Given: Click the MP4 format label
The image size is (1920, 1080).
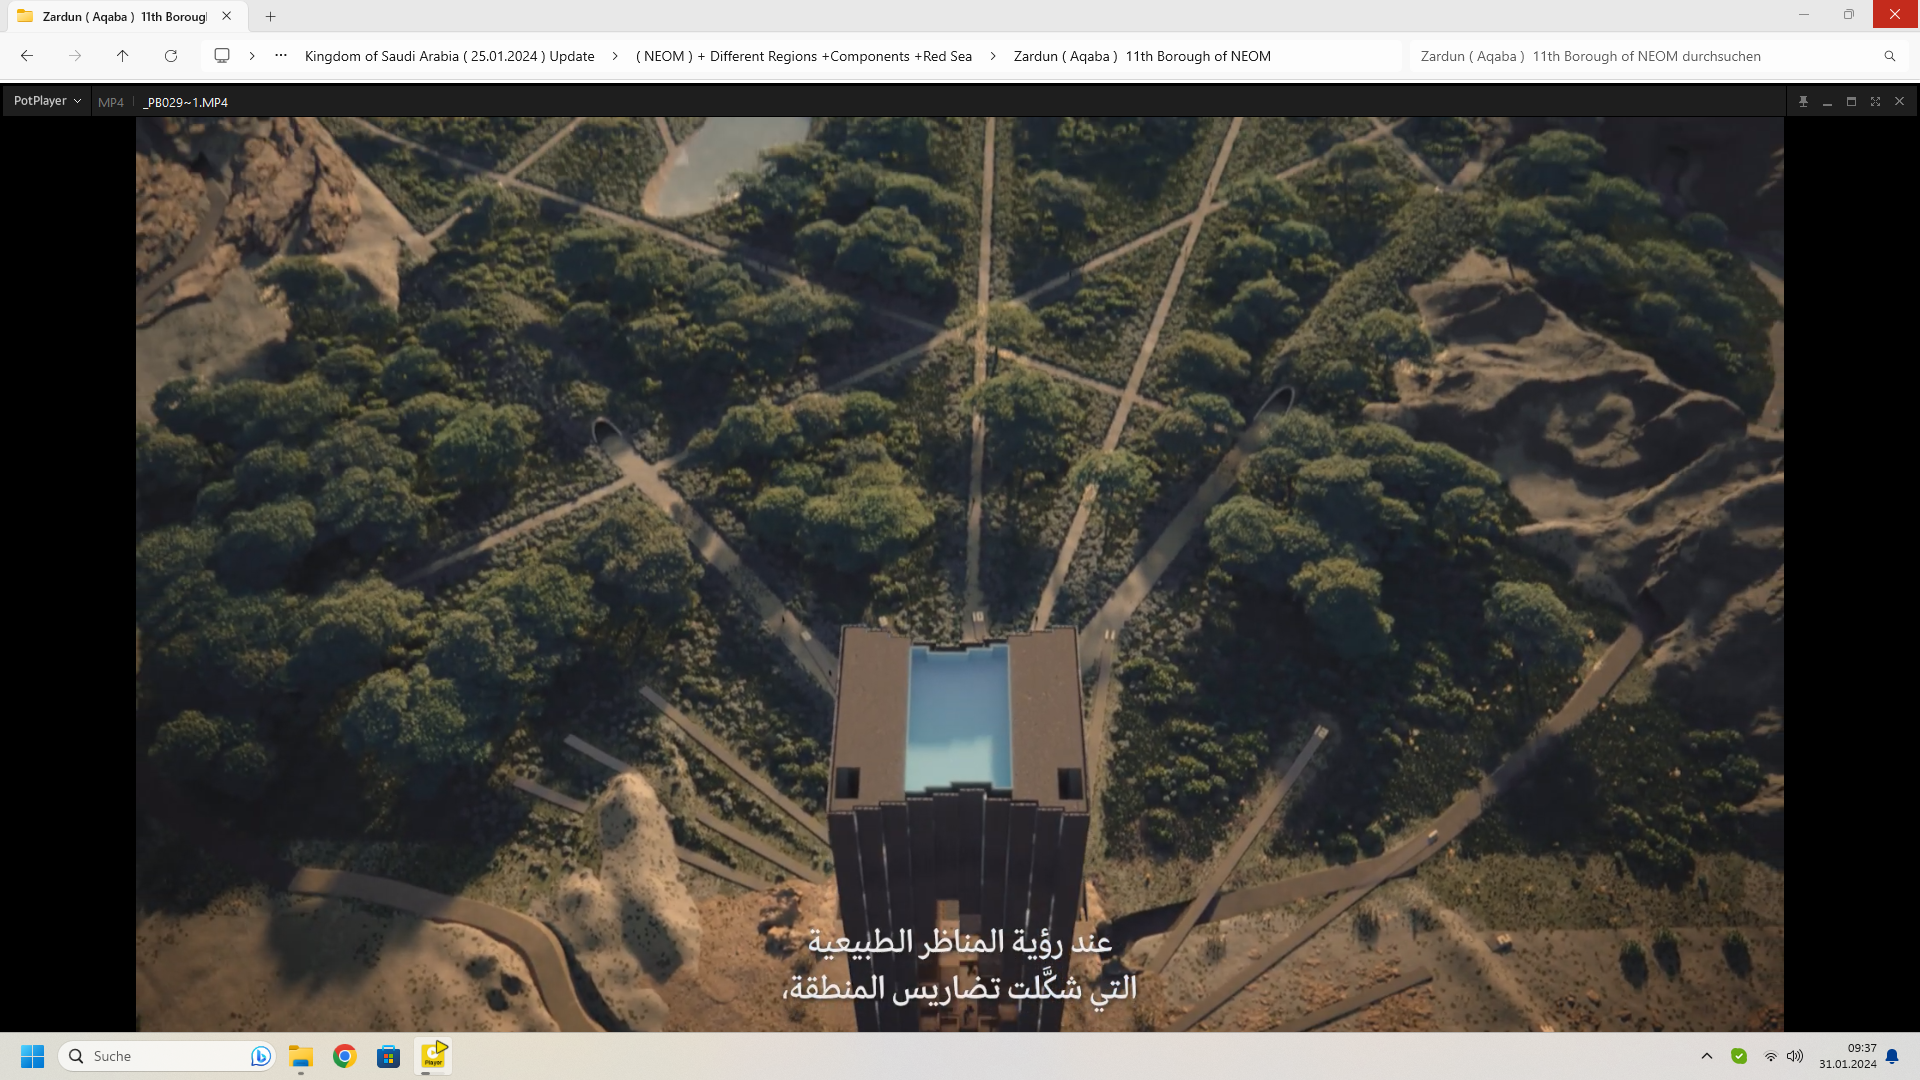Looking at the screenshot, I should (111, 102).
